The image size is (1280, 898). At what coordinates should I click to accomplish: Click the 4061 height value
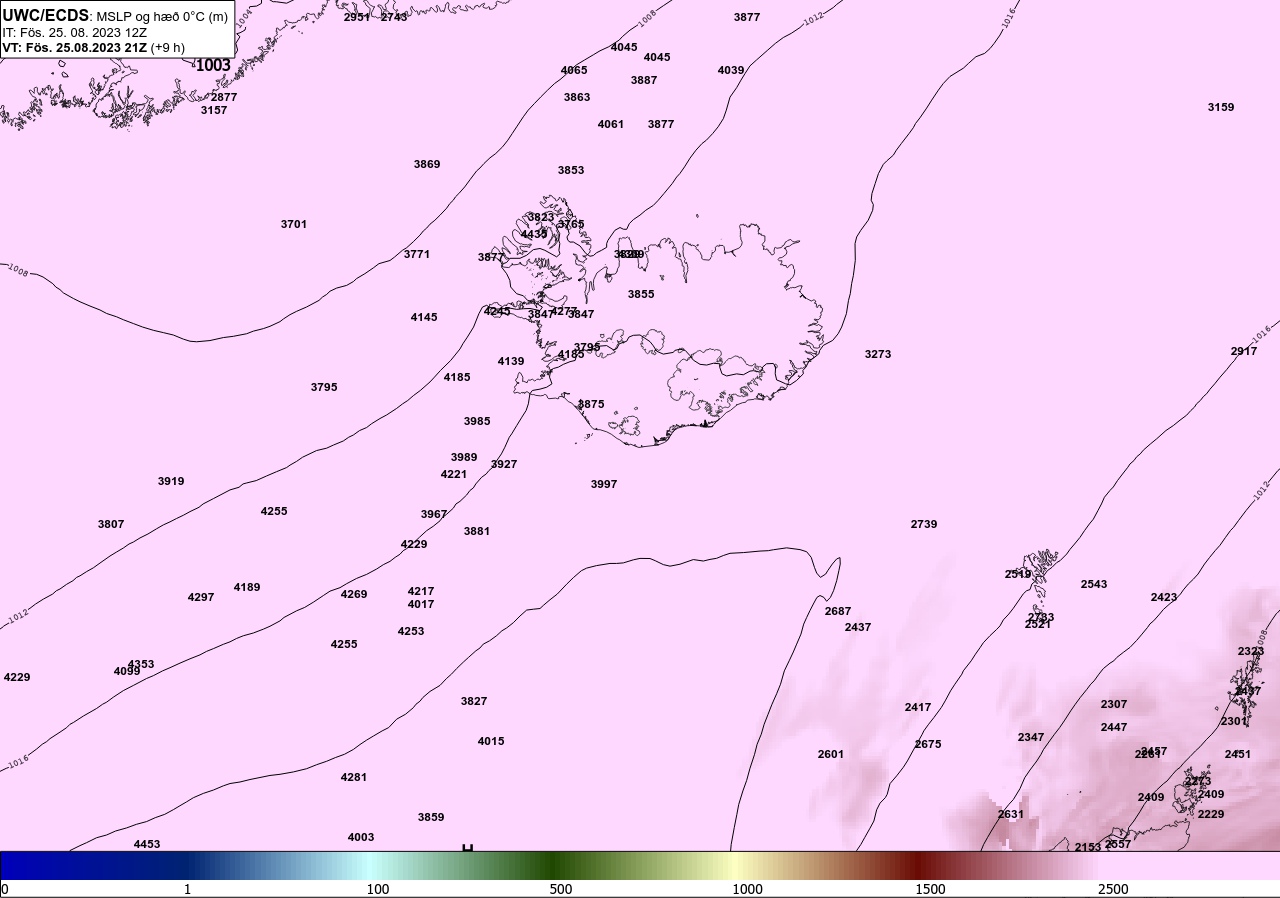coord(611,124)
